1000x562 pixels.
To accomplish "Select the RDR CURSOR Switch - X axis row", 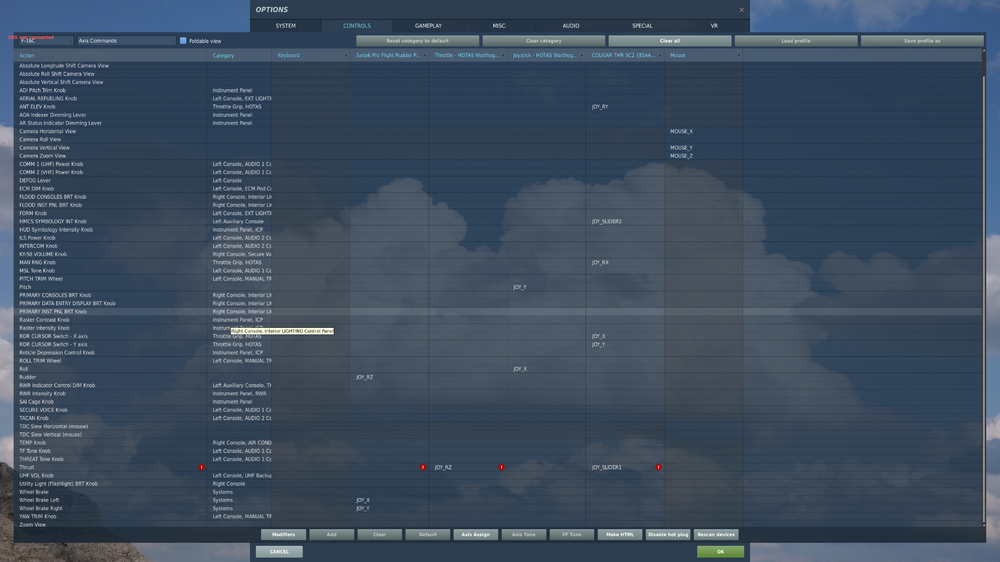I will (x=498, y=336).
